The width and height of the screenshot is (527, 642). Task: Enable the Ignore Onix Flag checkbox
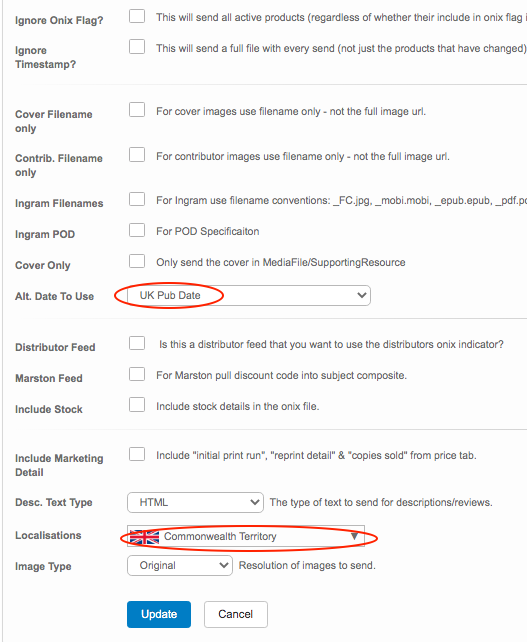click(137, 16)
